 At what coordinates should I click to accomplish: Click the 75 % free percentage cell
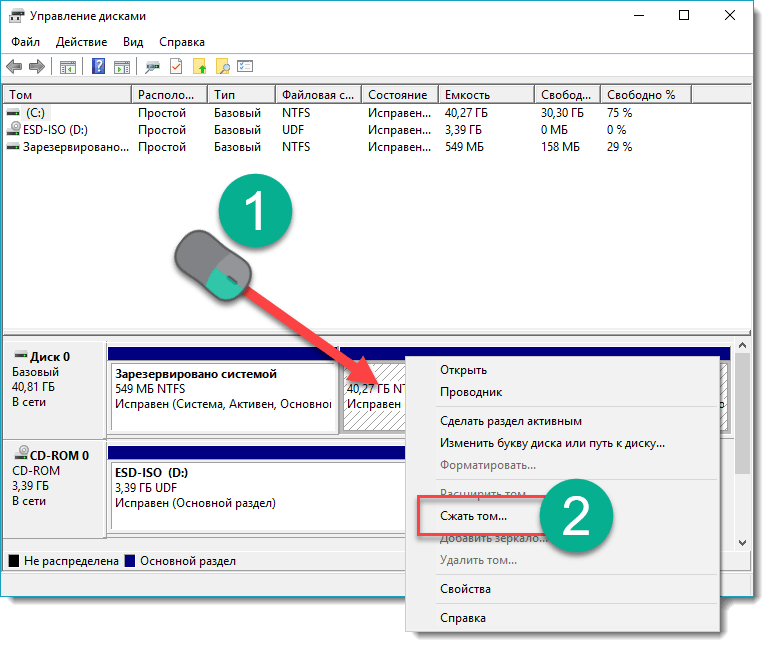tap(619, 113)
